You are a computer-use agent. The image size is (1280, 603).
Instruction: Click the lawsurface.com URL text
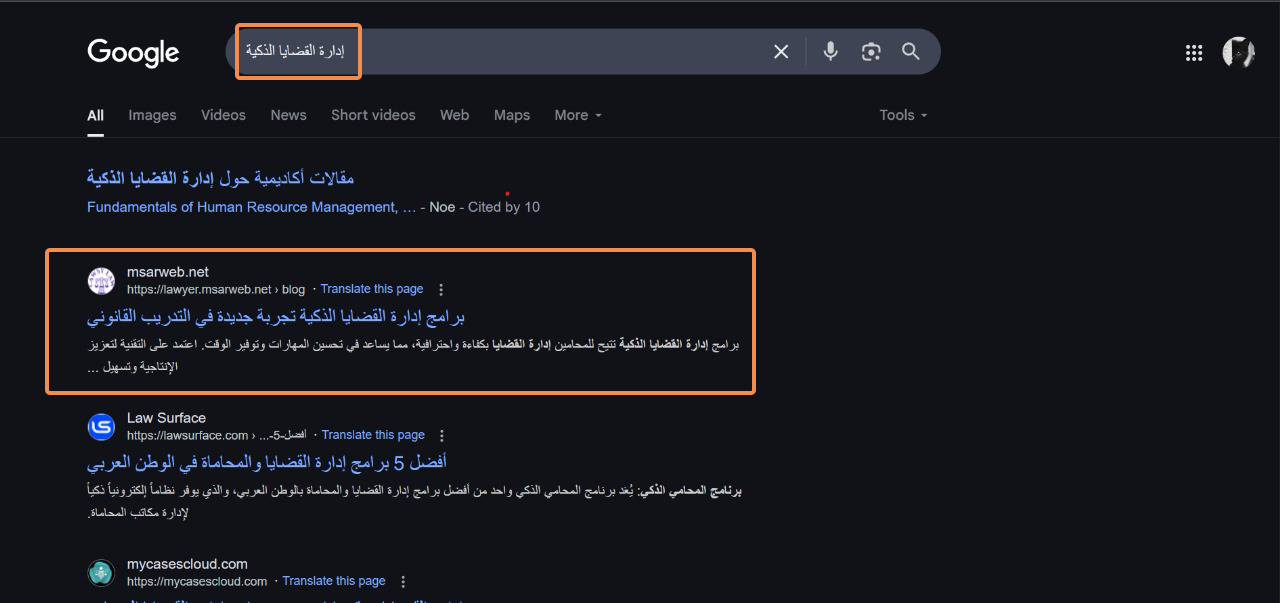coord(217,435)
